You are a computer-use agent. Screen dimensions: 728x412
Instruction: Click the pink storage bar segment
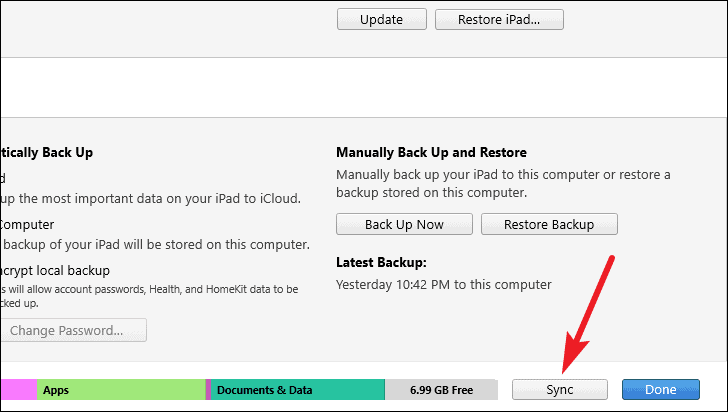click(x=19, y=390)
